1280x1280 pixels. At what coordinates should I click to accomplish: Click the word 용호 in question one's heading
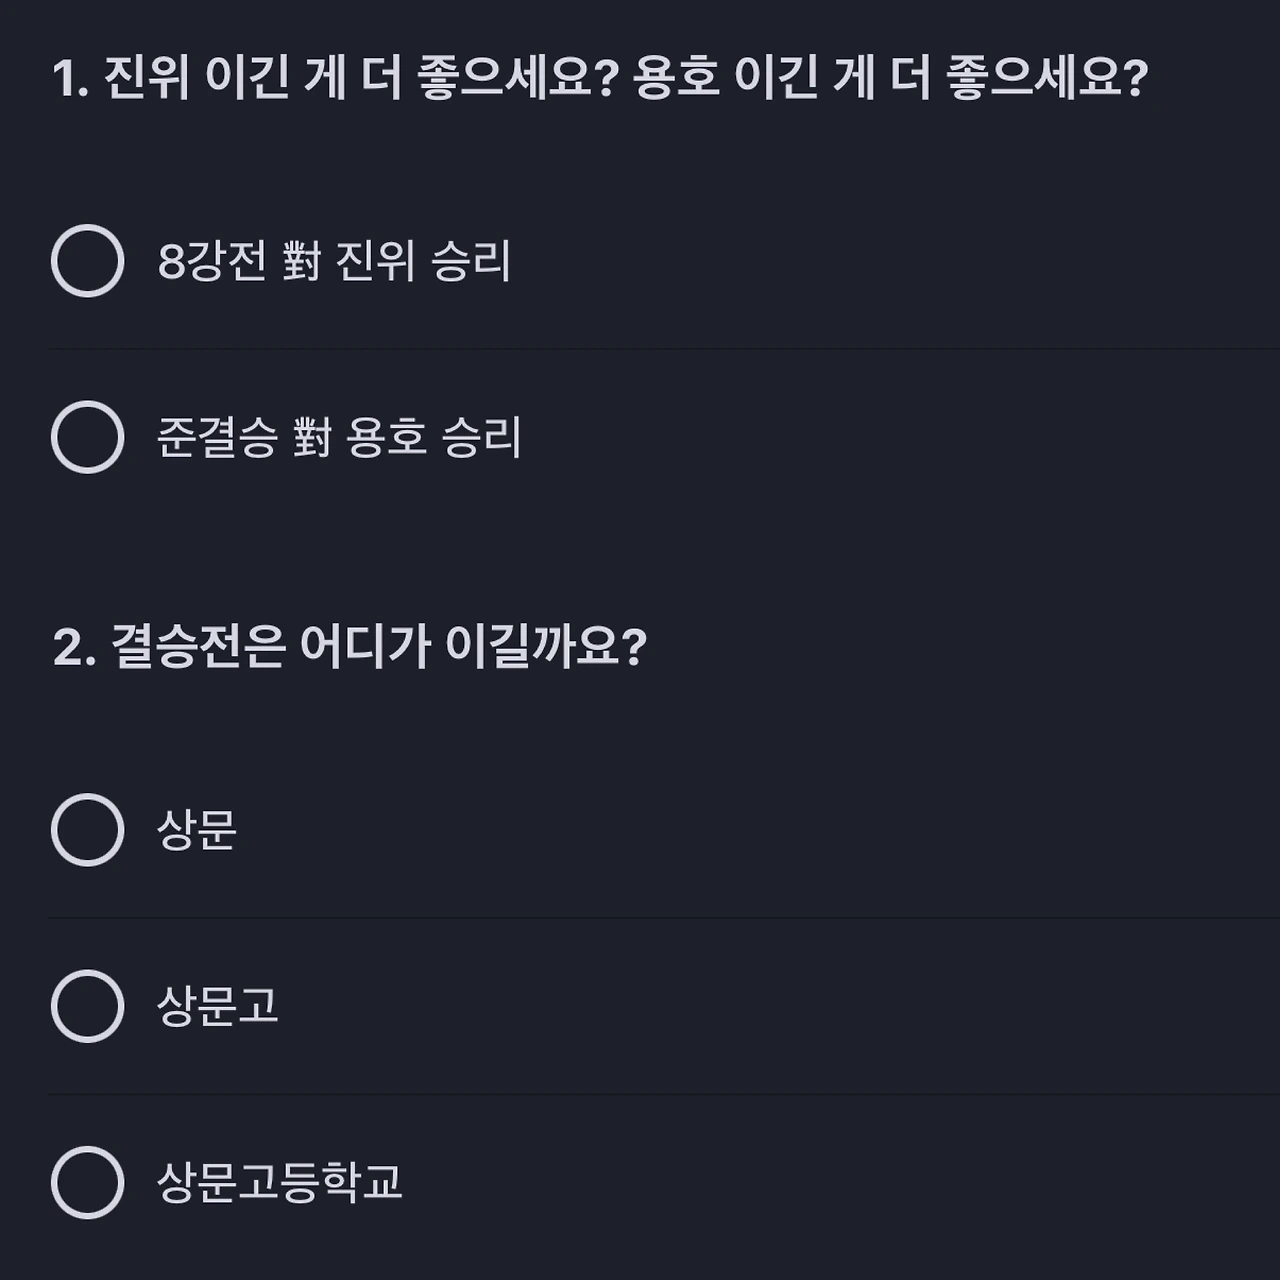tap(676, 77)
